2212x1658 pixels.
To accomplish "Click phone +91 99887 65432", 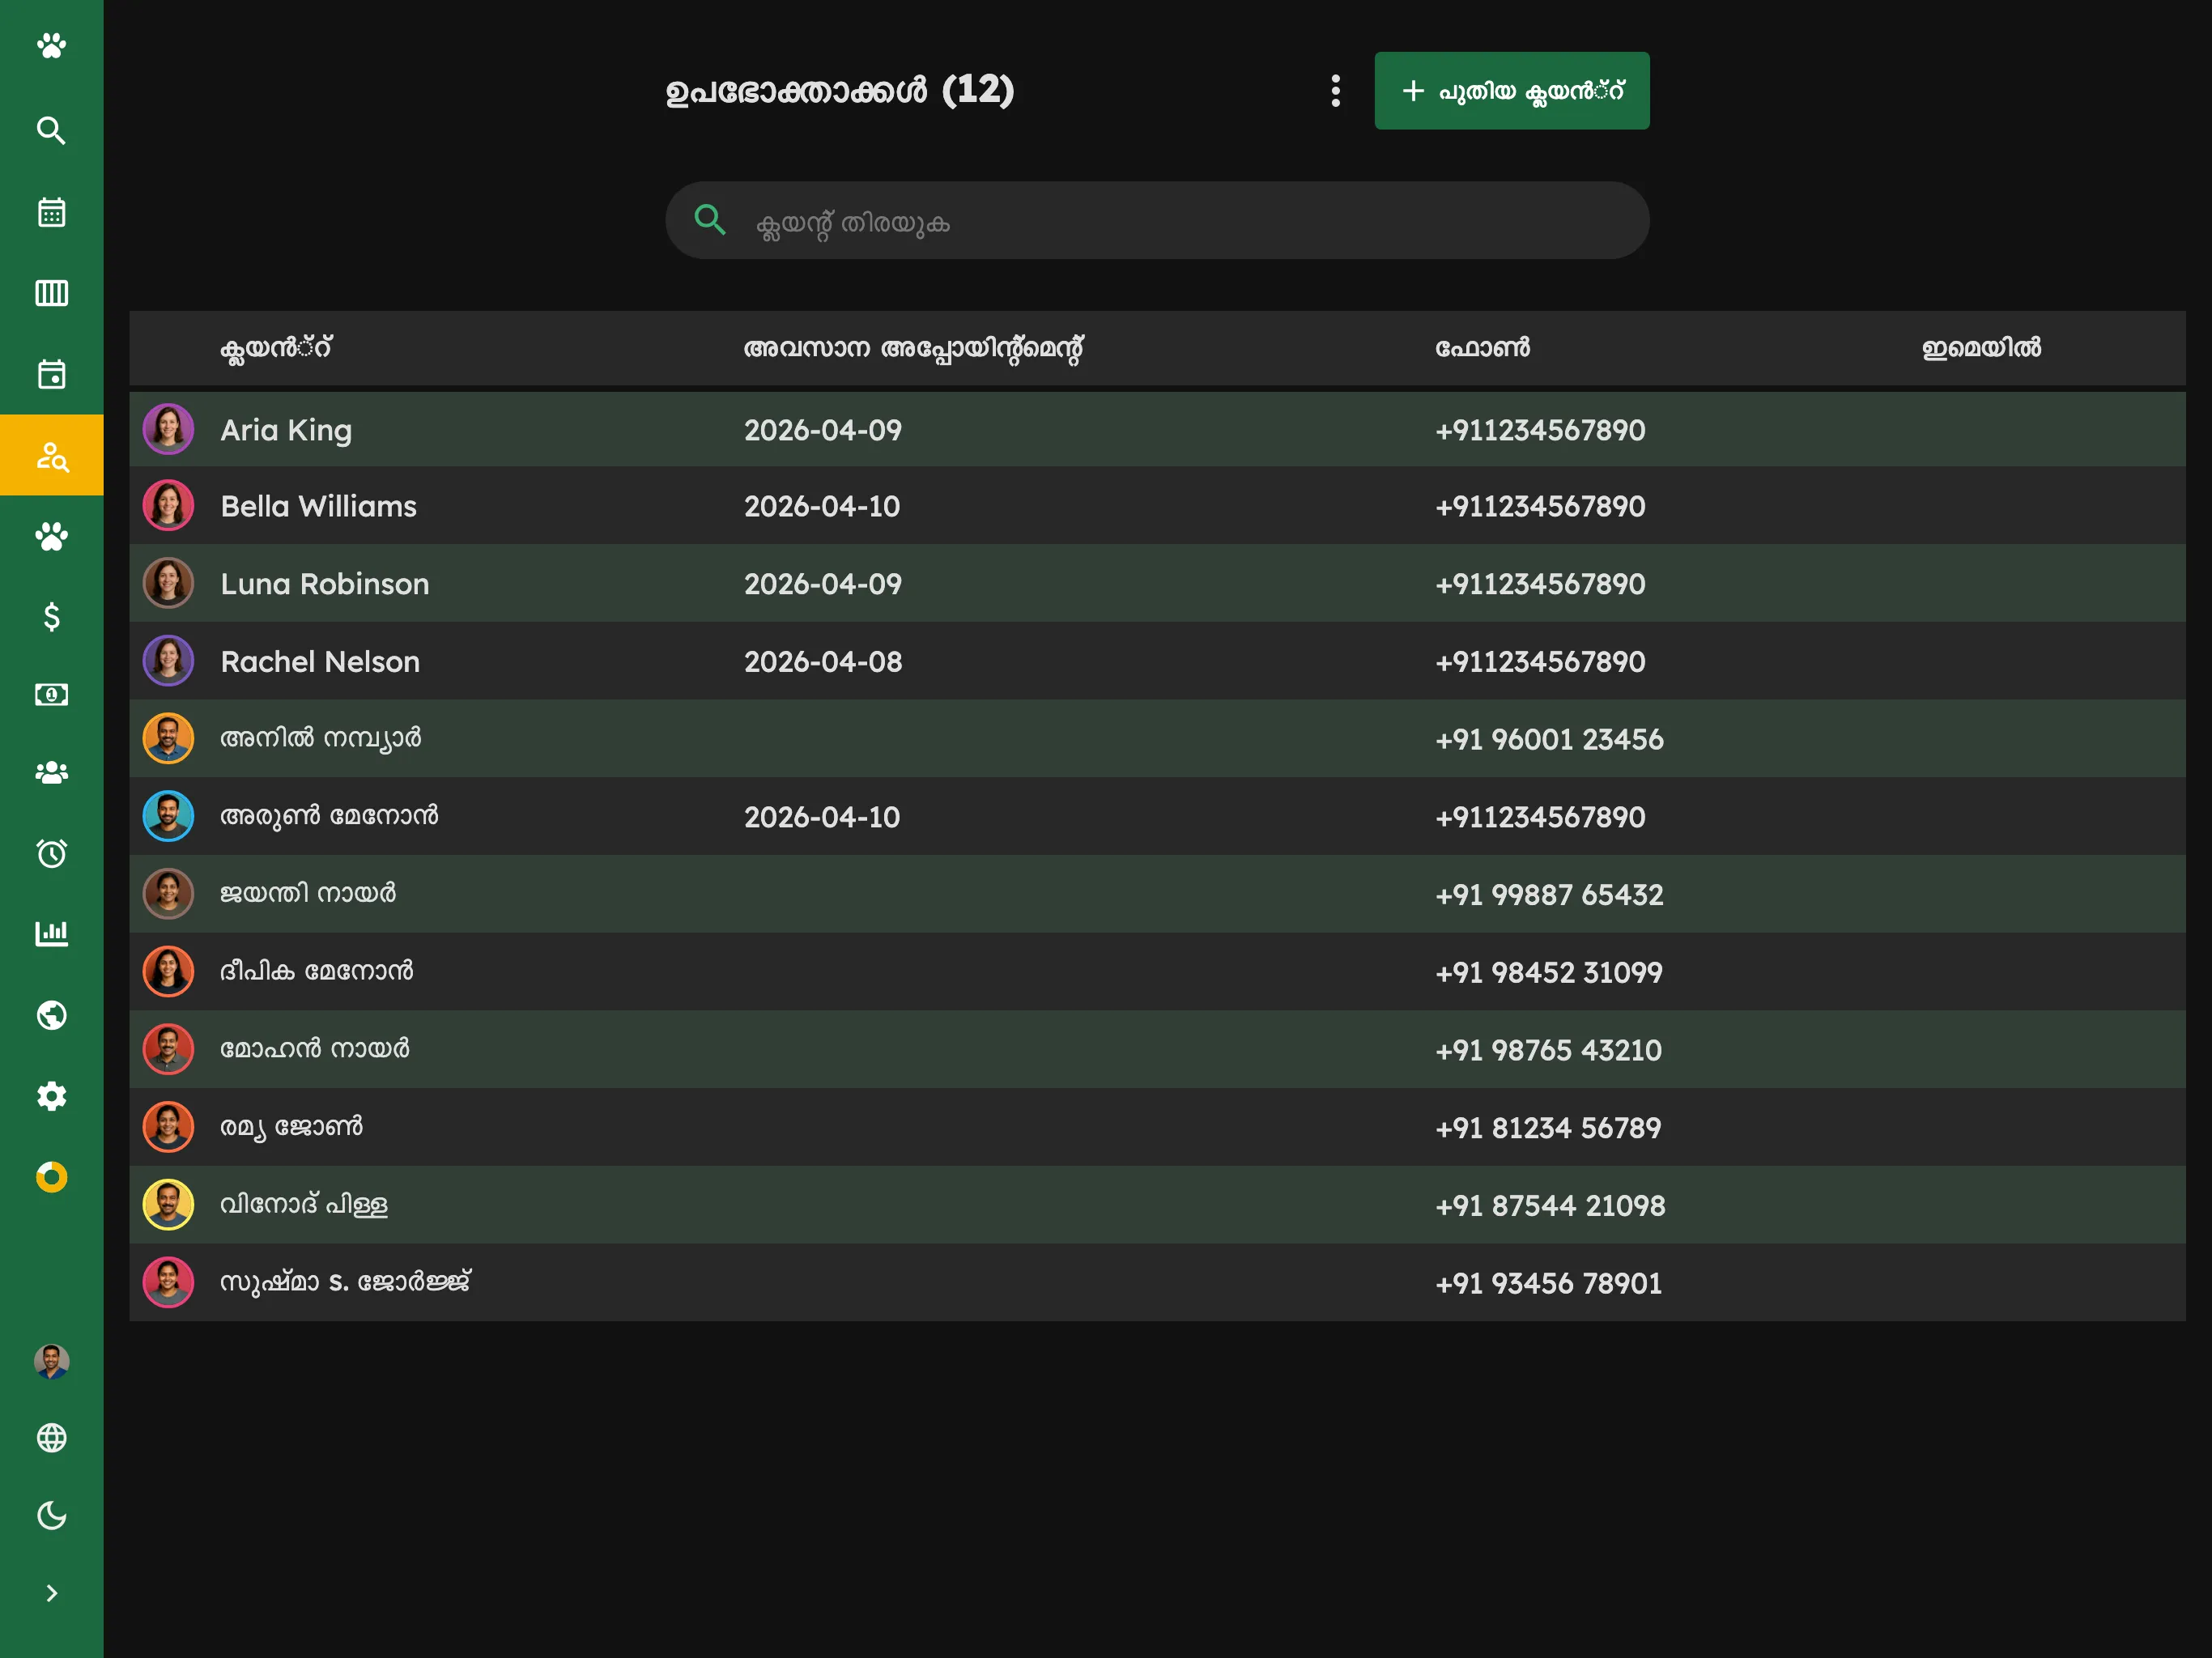I will click(1549, 895).
